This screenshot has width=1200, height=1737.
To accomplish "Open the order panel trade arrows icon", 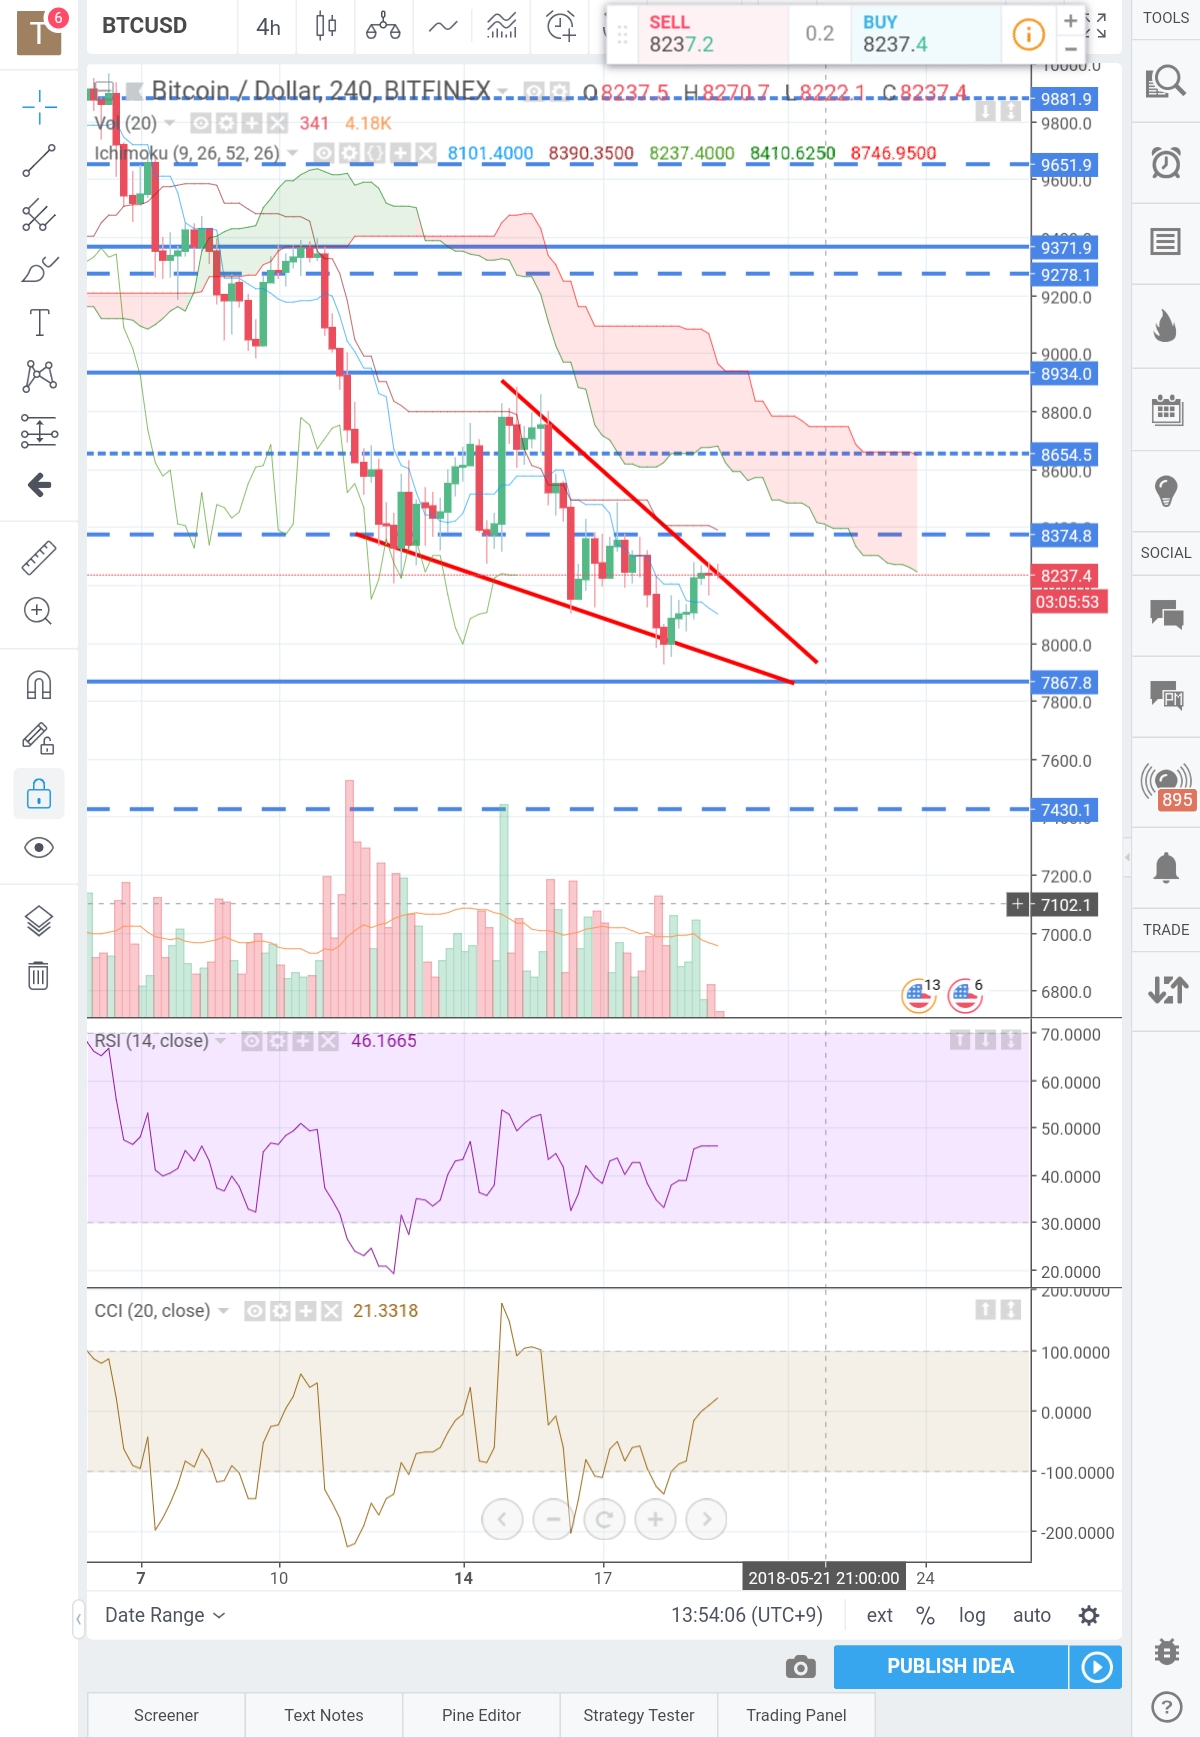I will [1167, 990].
